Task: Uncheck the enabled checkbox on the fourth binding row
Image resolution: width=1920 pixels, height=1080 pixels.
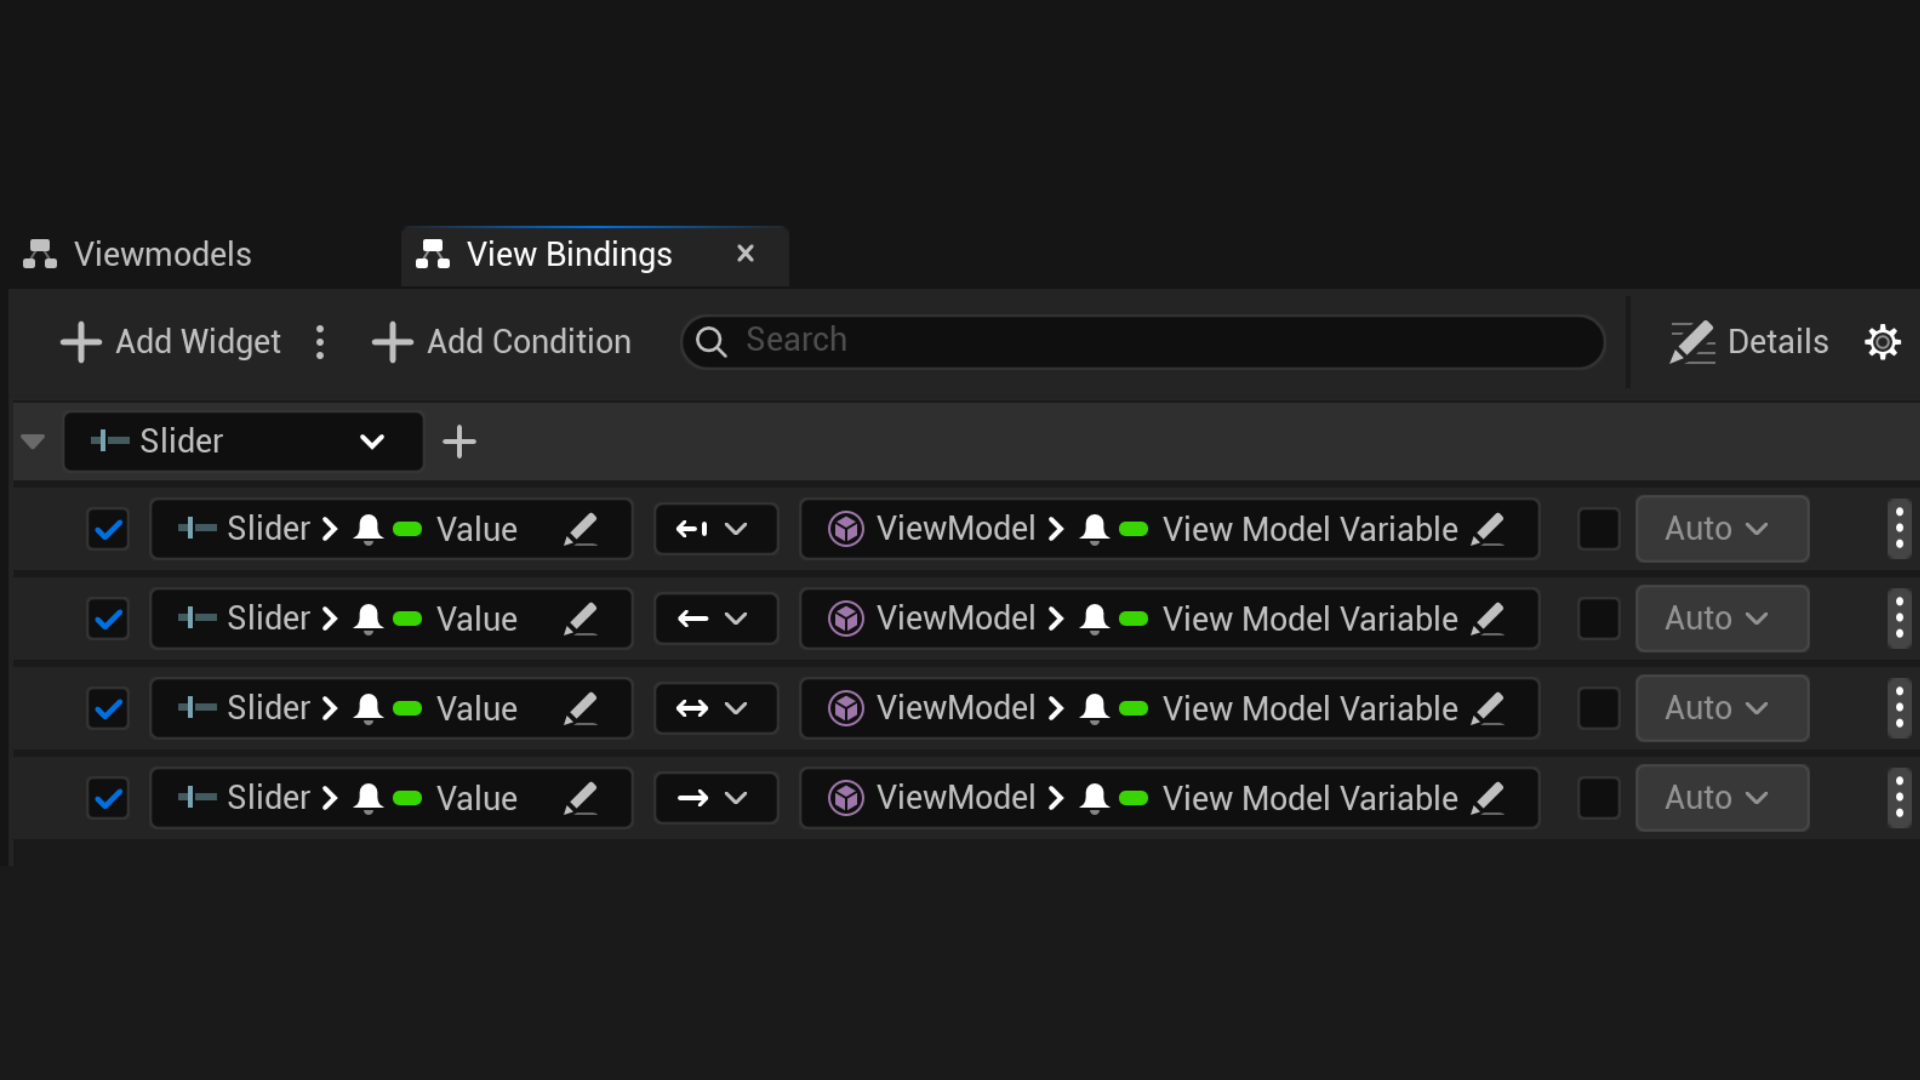Action: coord(108,798)
